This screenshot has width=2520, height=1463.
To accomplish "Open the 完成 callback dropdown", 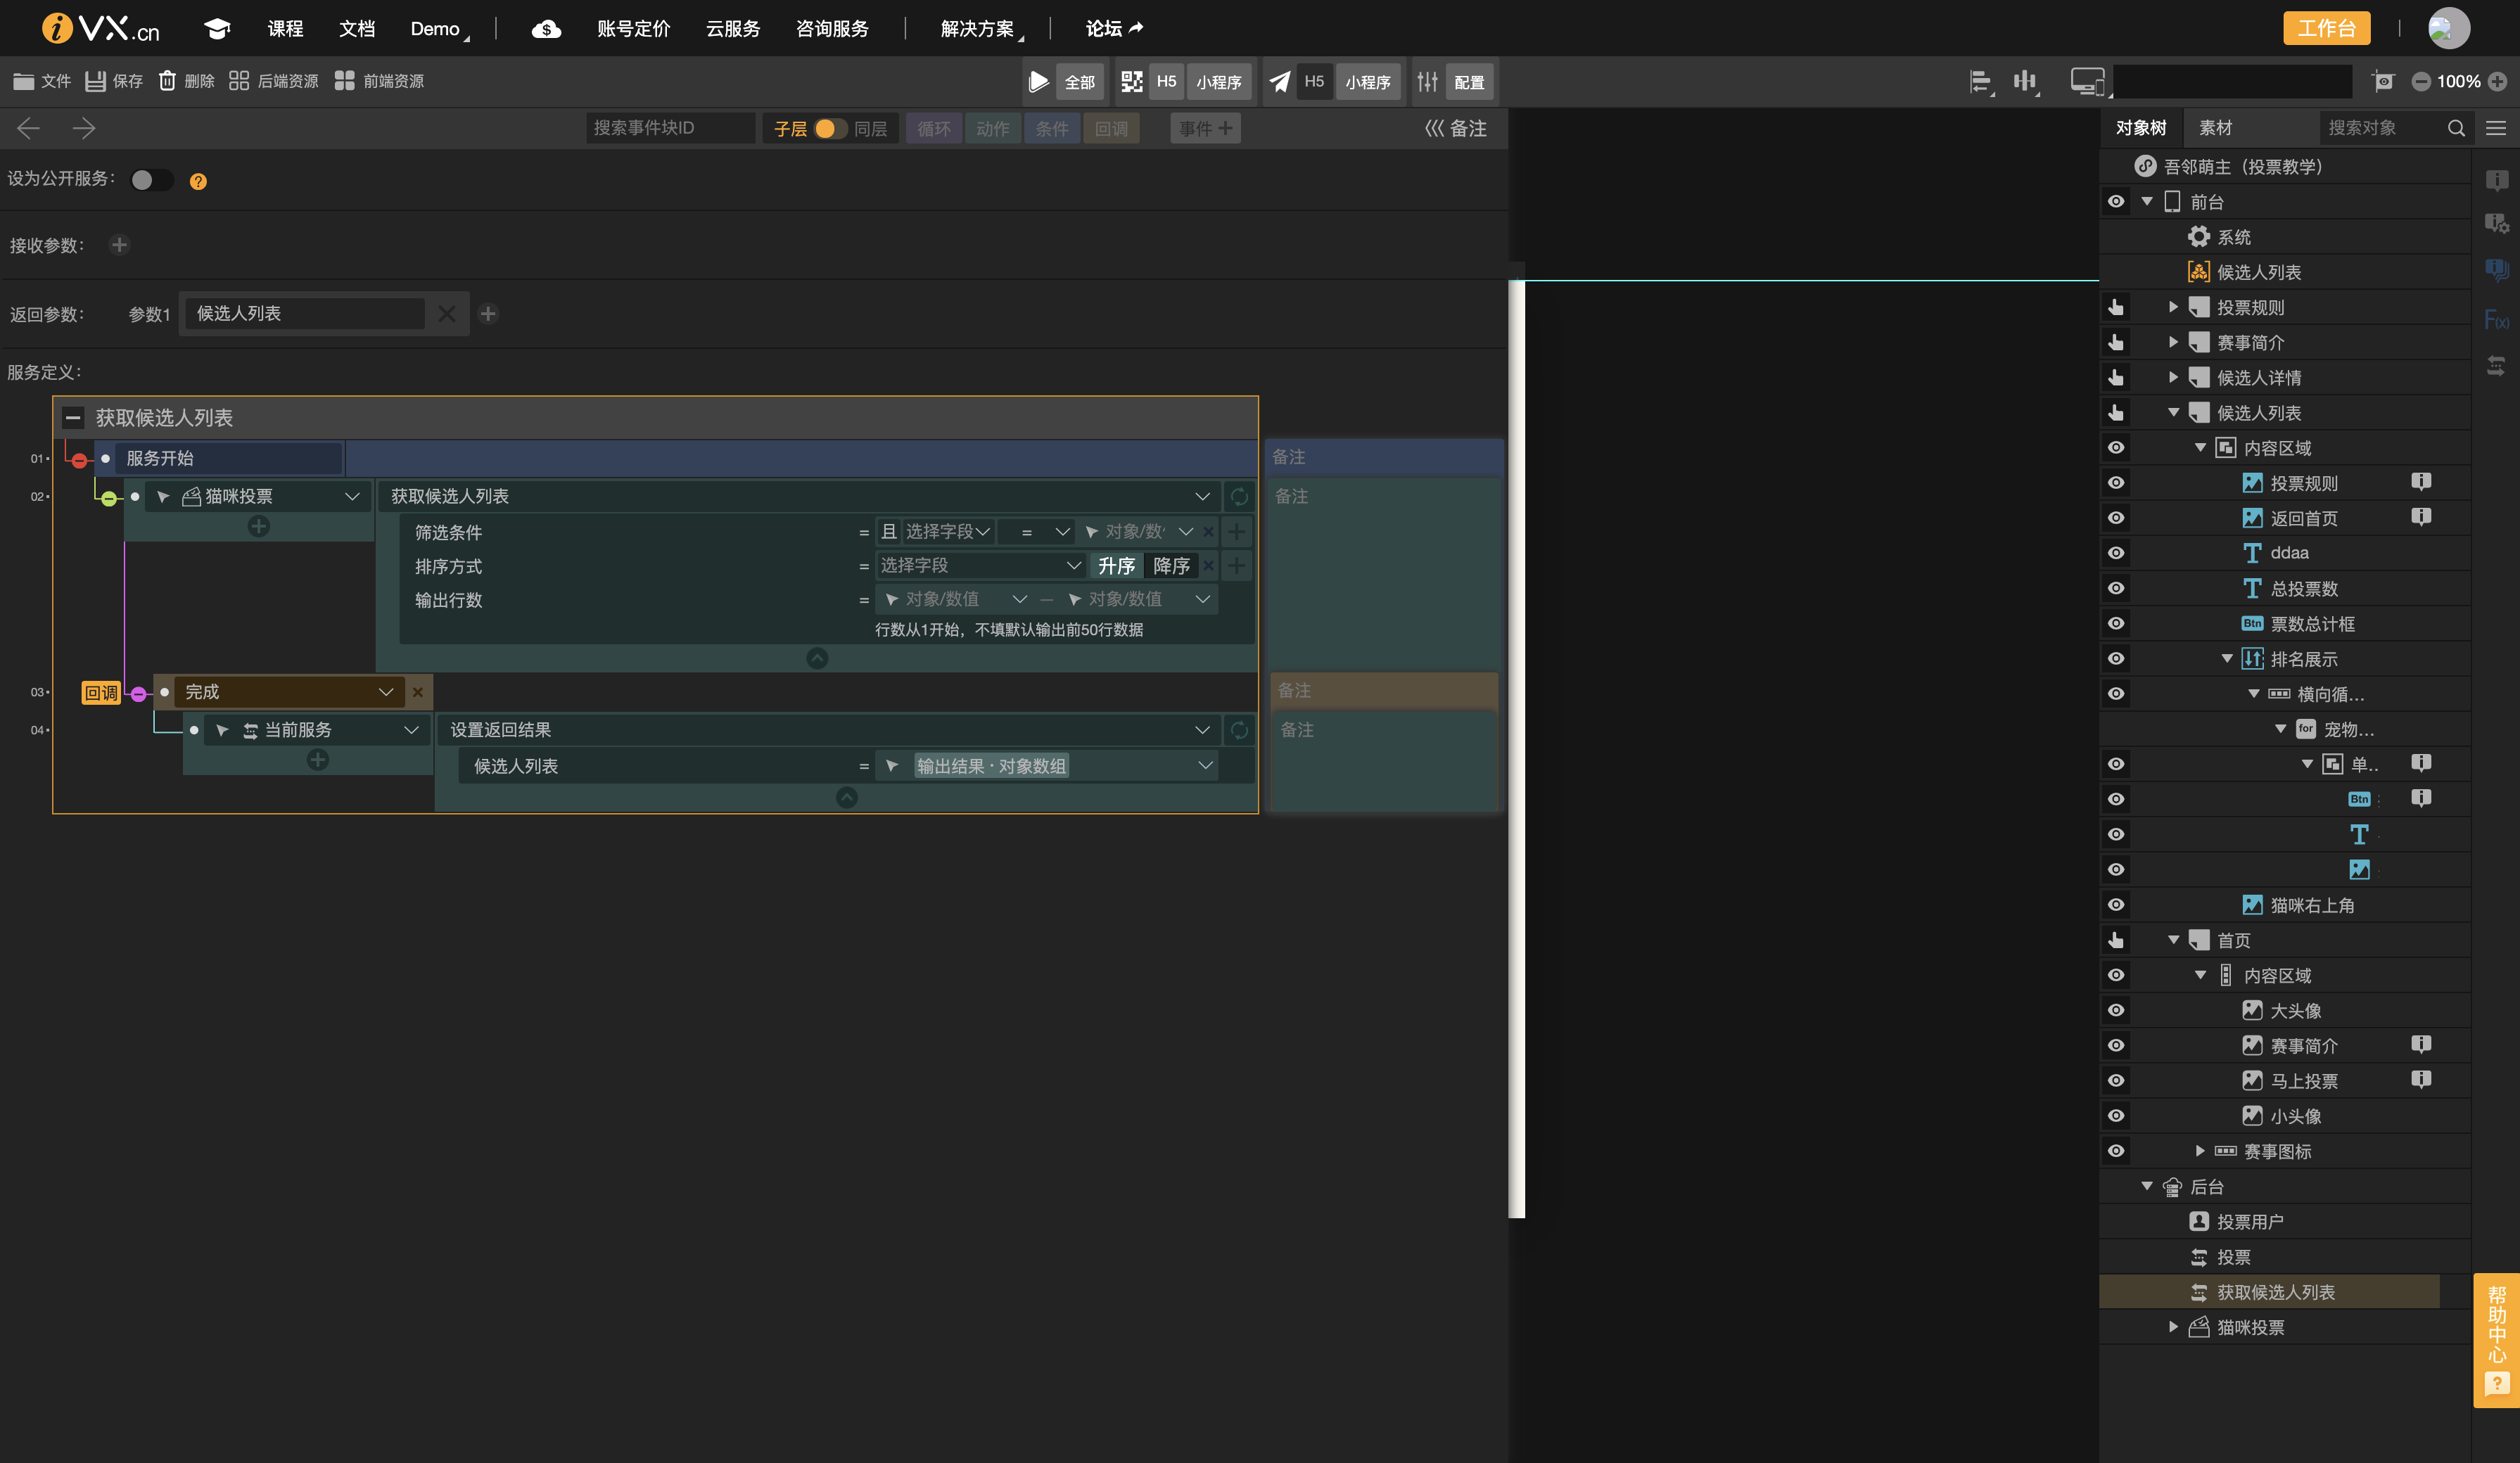I will point(385,692).
